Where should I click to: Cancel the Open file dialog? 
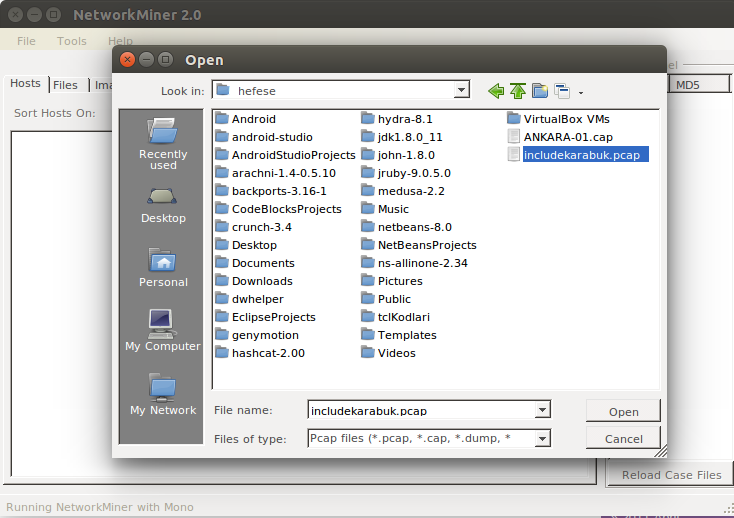(x=623, y=438)
